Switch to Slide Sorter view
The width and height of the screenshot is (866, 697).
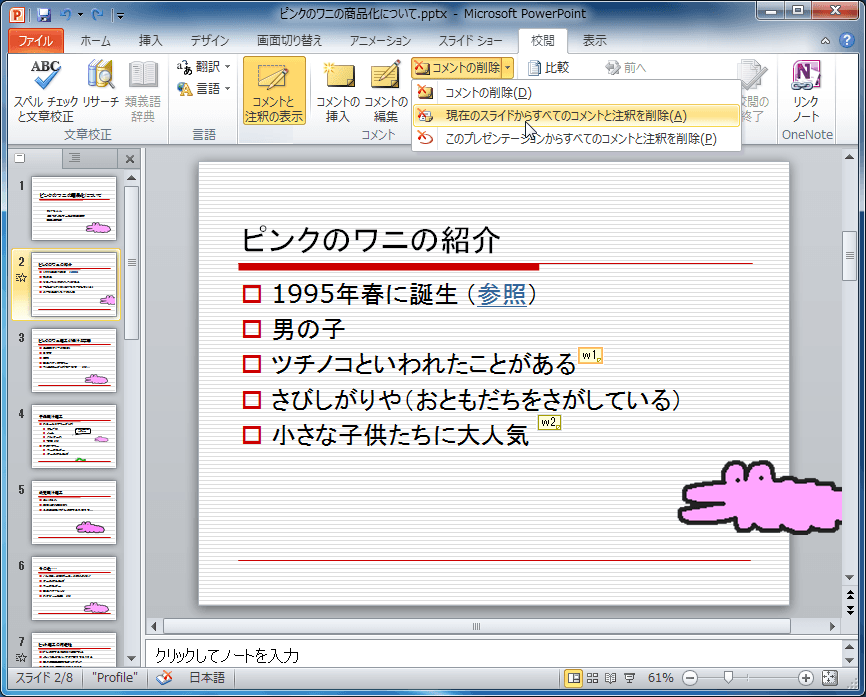pyautogui.click(x=592, y=678)
